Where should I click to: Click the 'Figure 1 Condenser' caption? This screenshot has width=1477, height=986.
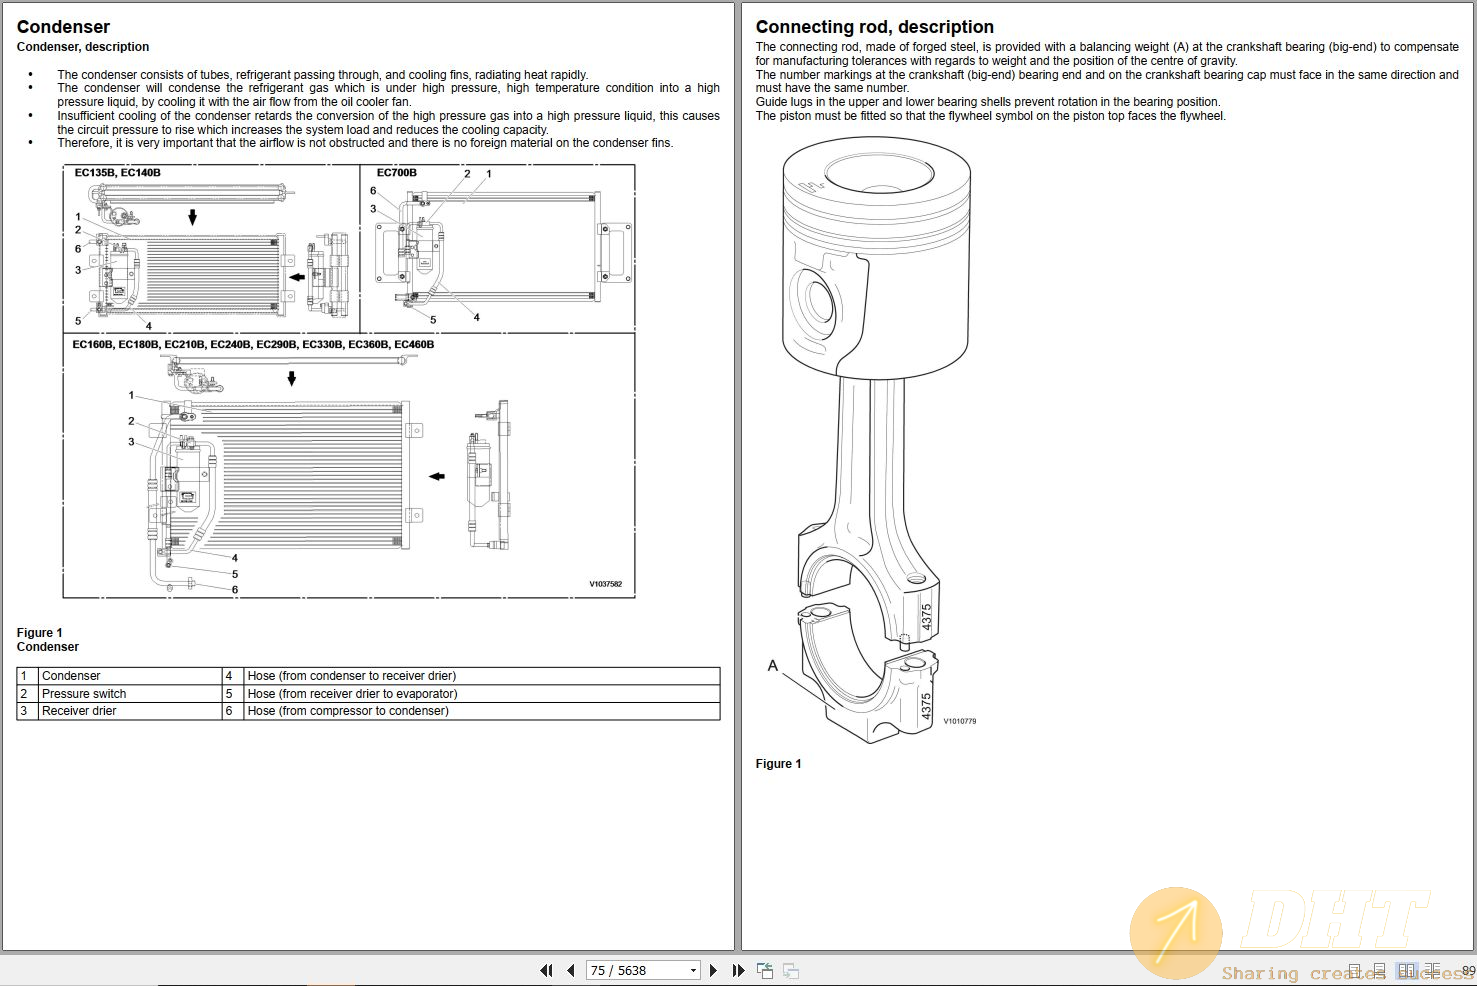[47, 640]
